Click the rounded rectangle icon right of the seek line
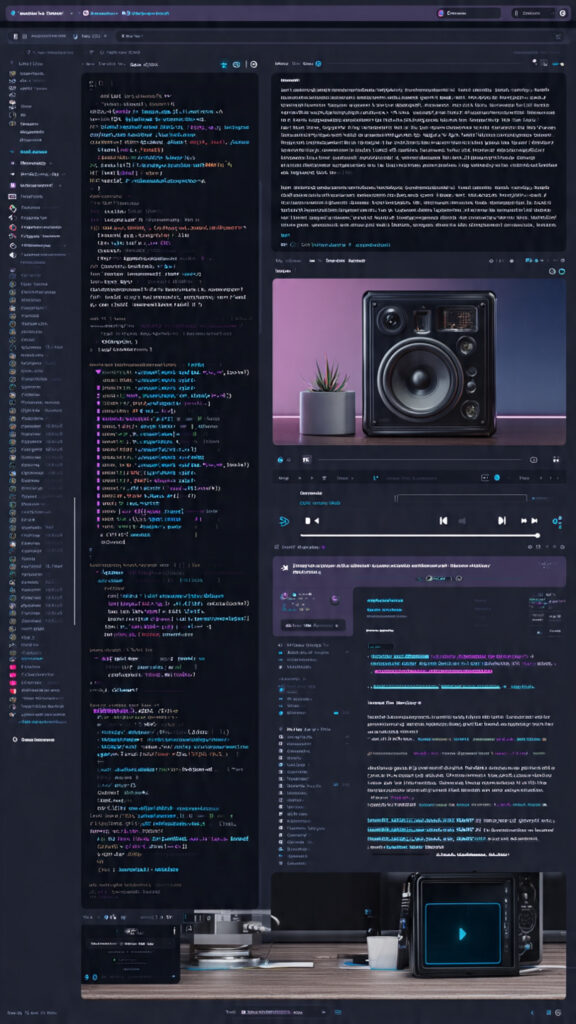The image size is (576, 1024). pos(534,460)
